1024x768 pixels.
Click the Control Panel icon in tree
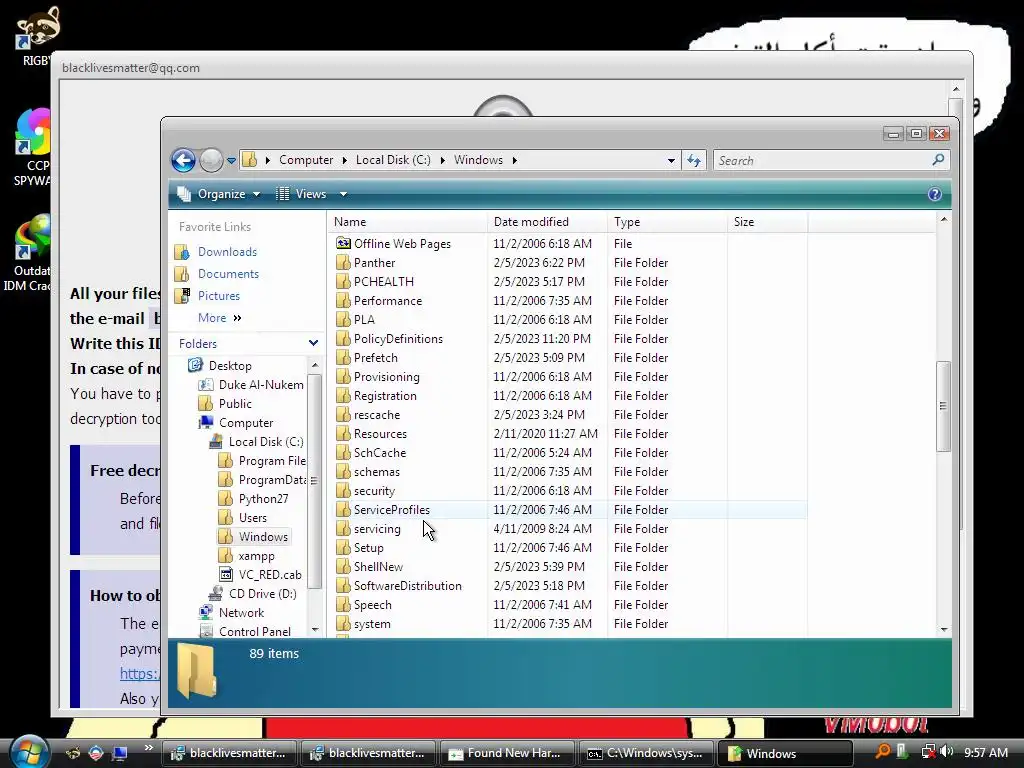pos(206,632)
